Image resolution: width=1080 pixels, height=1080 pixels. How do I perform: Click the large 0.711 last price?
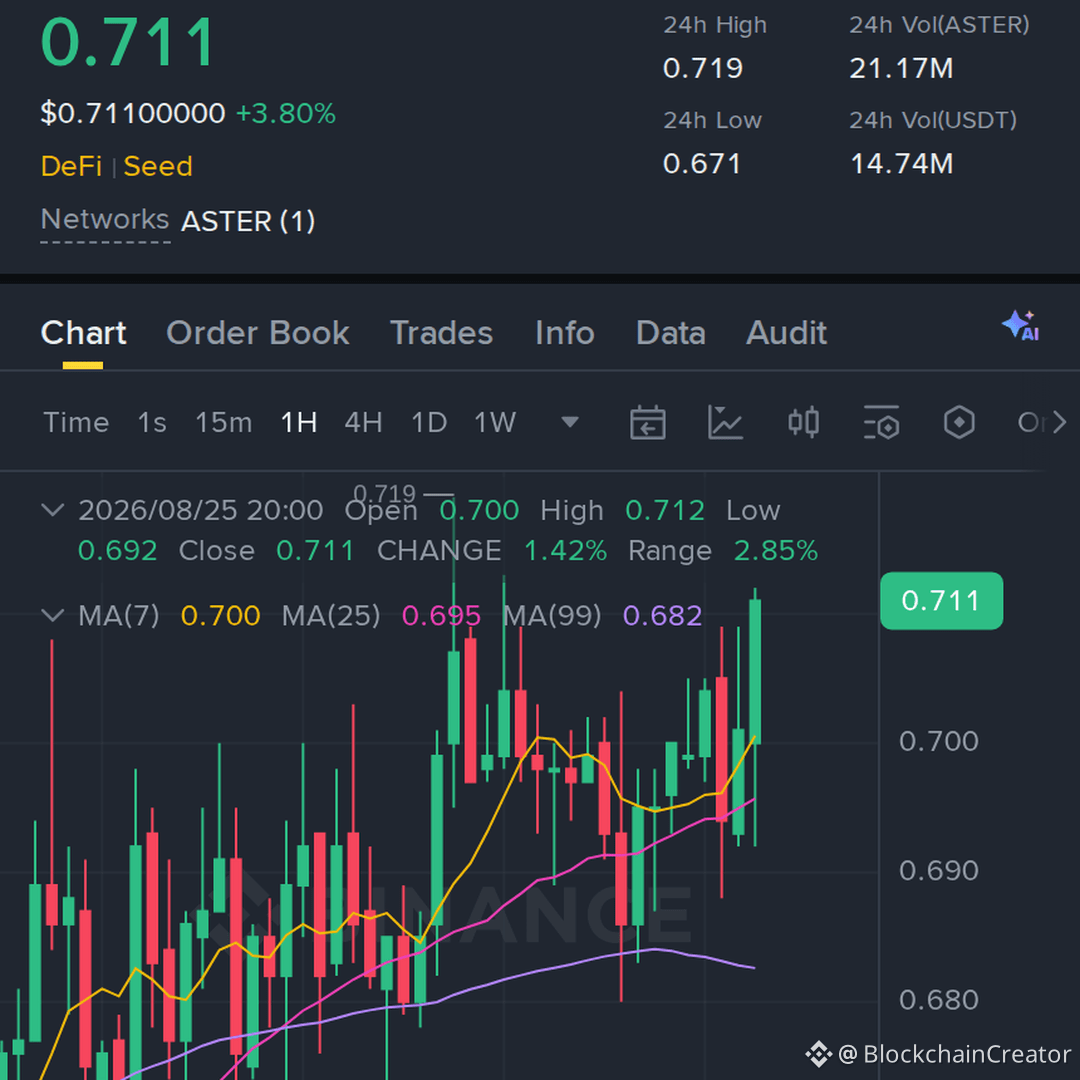point(128,43)
